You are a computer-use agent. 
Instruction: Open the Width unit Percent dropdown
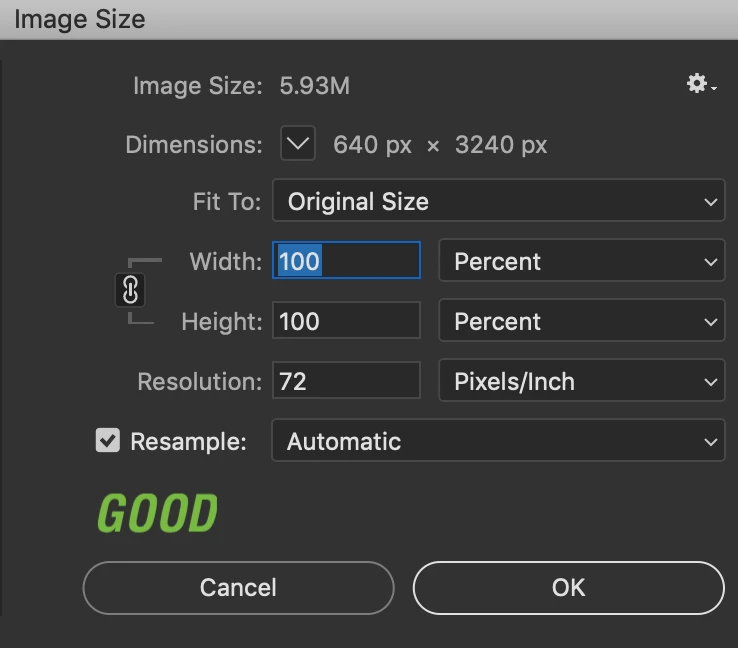pos(581,262)
